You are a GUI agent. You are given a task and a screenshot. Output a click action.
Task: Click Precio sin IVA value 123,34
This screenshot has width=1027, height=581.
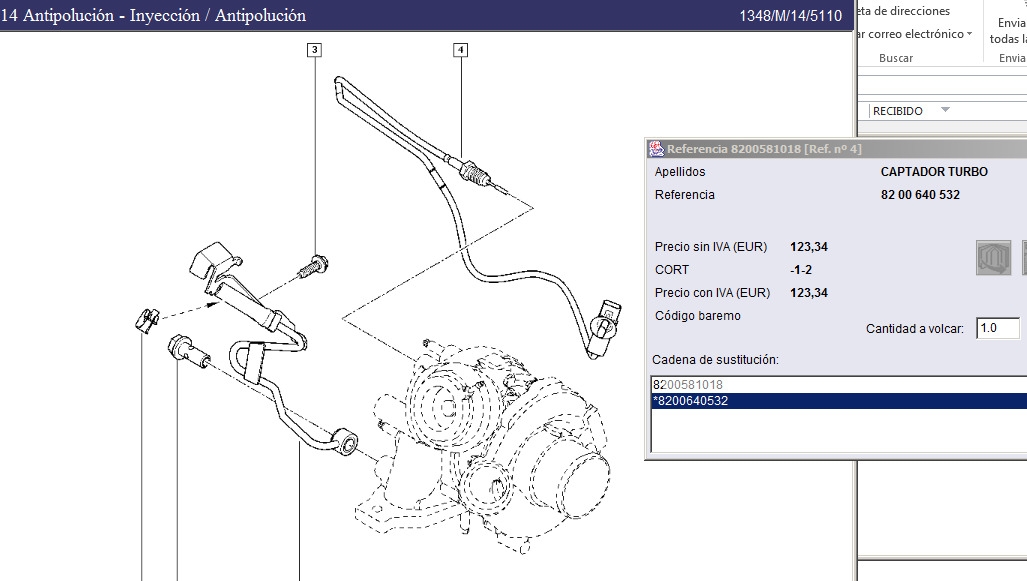click(809, 247)
